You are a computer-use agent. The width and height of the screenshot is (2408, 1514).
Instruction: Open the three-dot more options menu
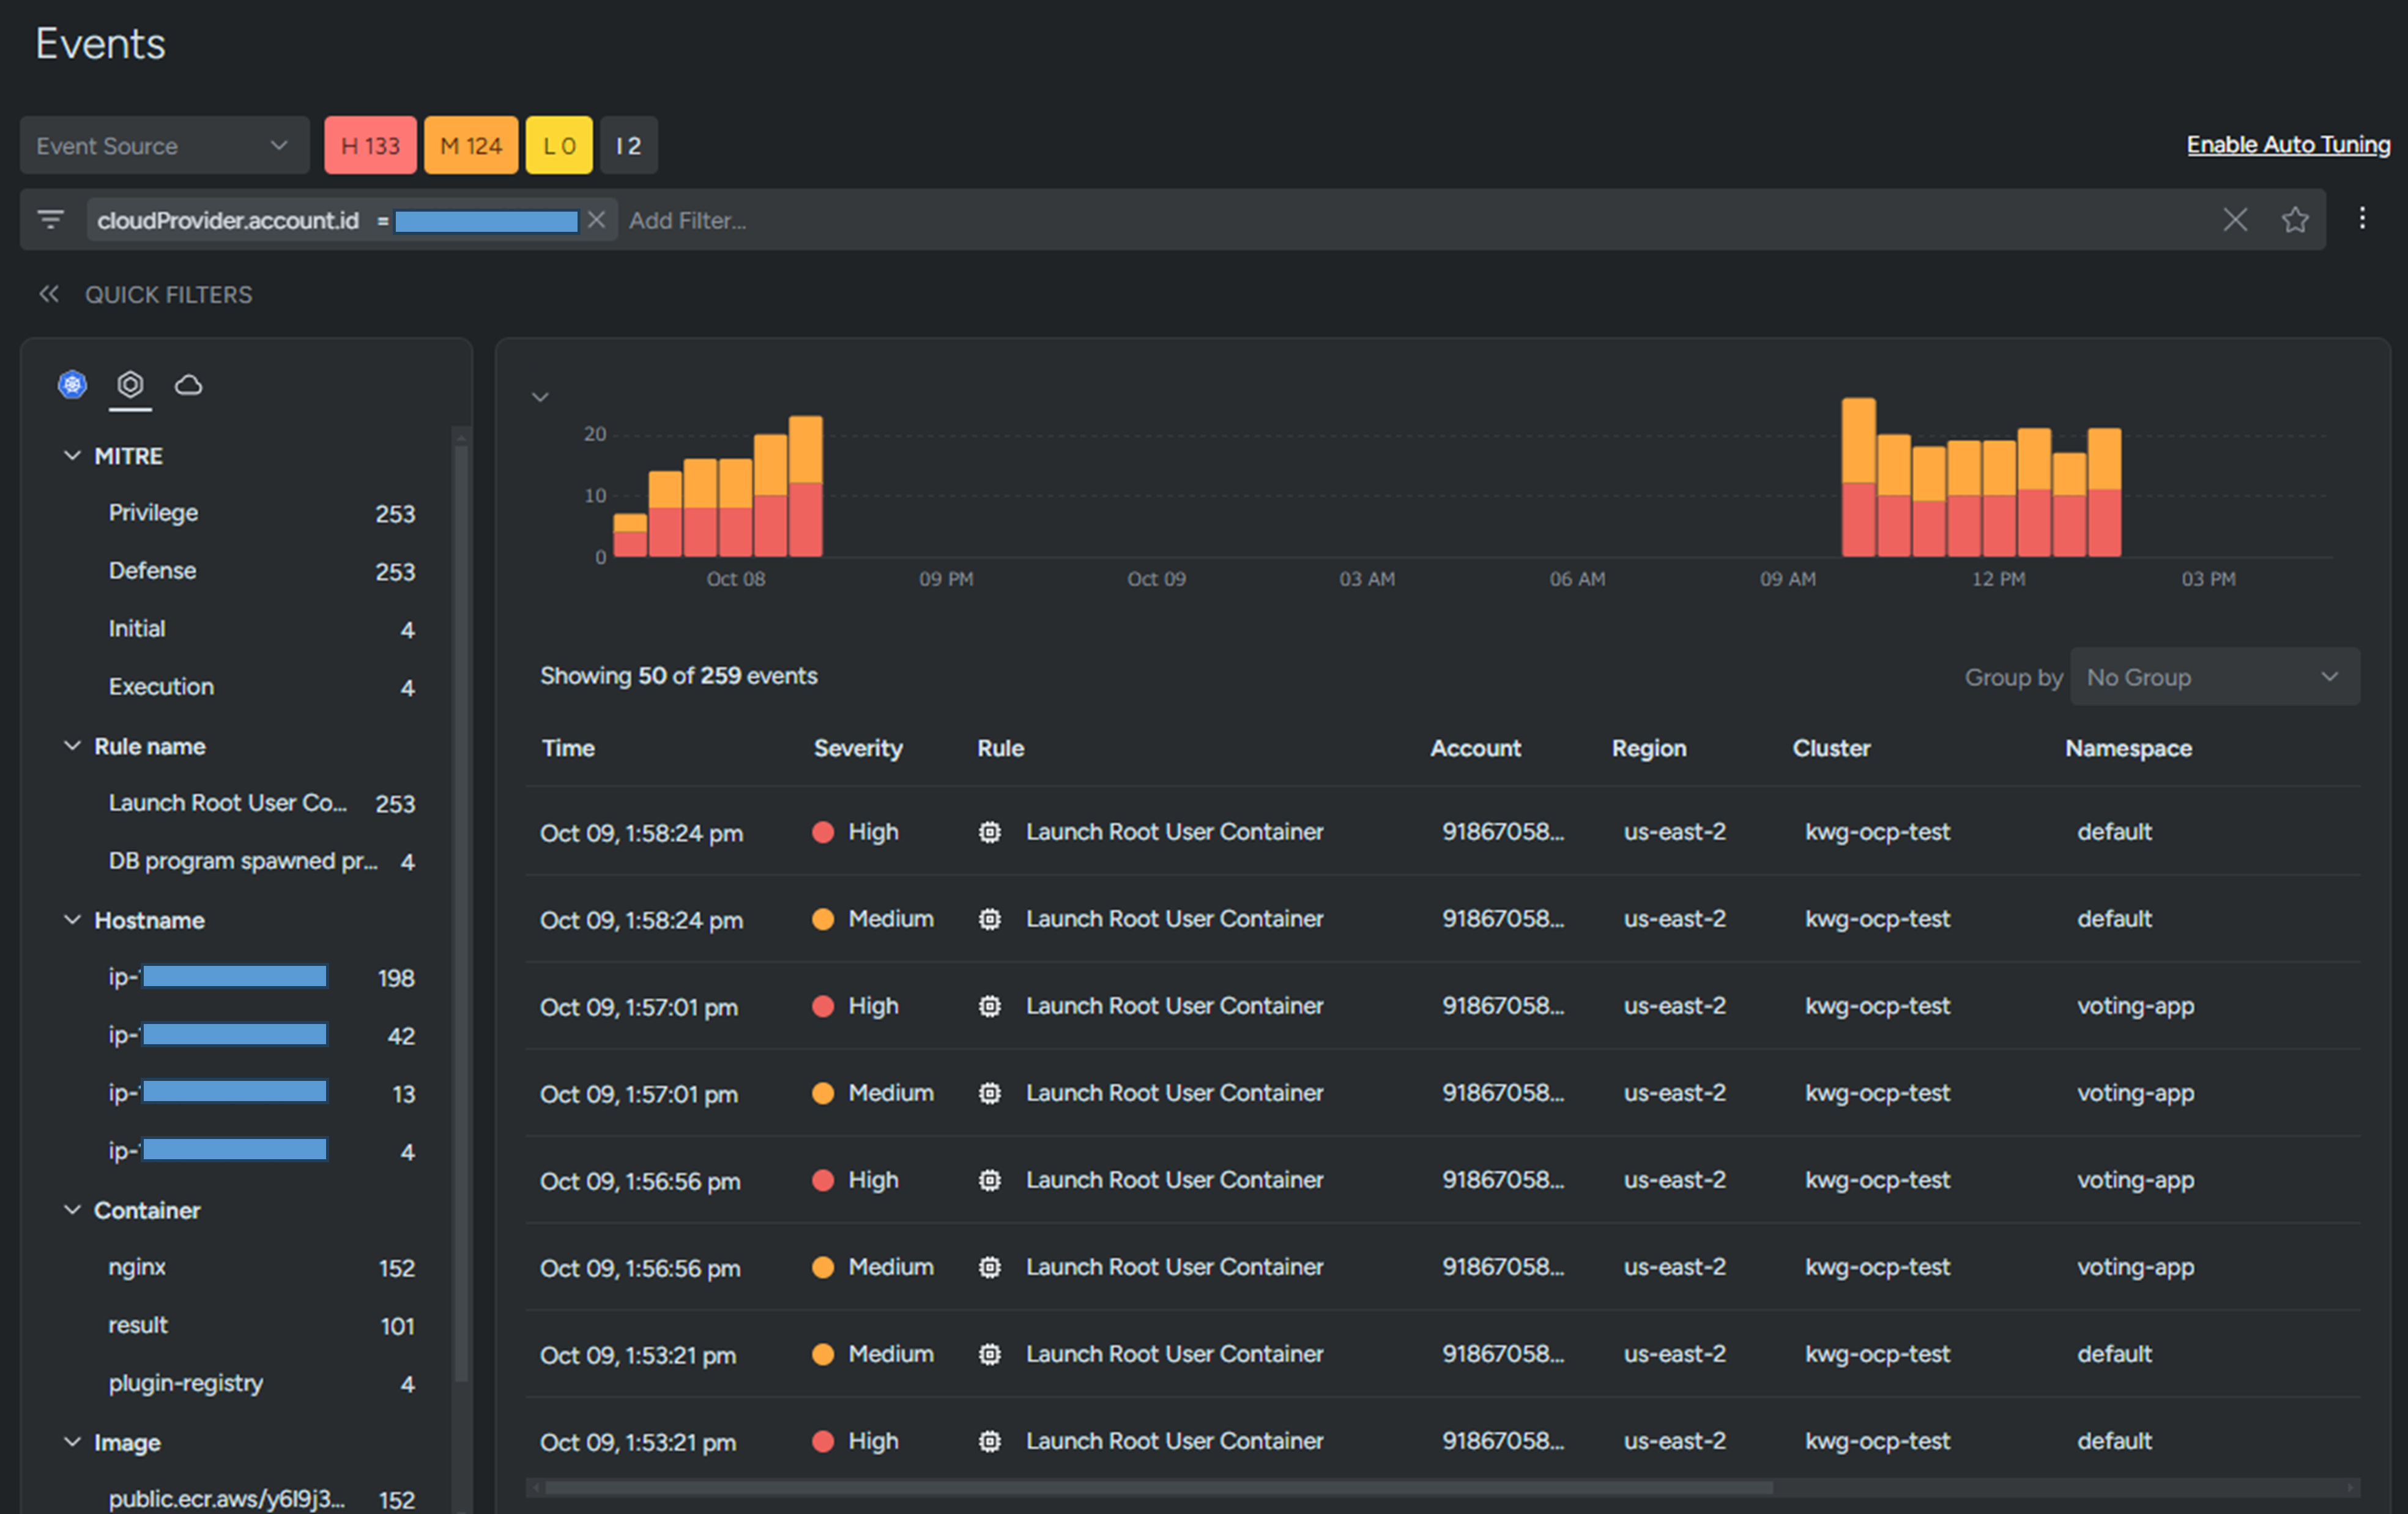tap(2362, 218)
